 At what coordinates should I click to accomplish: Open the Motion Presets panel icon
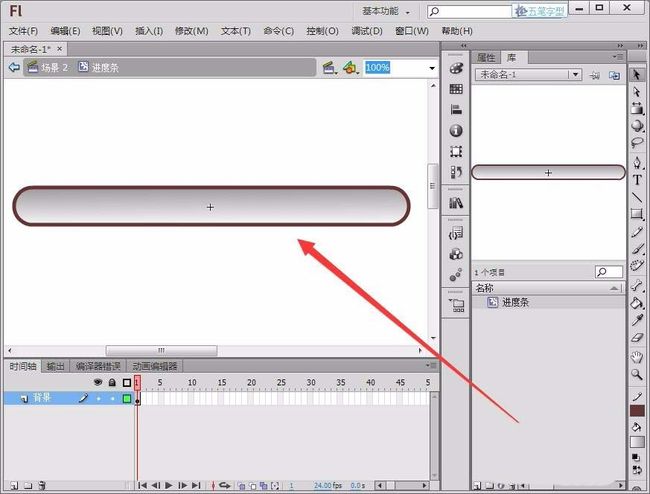[456, 274]
